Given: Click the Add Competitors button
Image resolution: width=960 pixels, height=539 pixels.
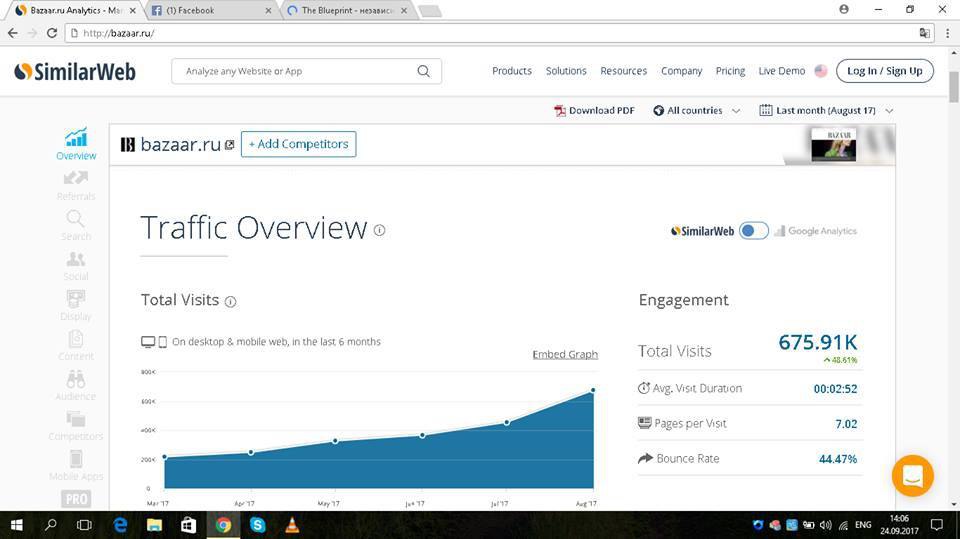Looking at the screenshot, I should (298, 144).
